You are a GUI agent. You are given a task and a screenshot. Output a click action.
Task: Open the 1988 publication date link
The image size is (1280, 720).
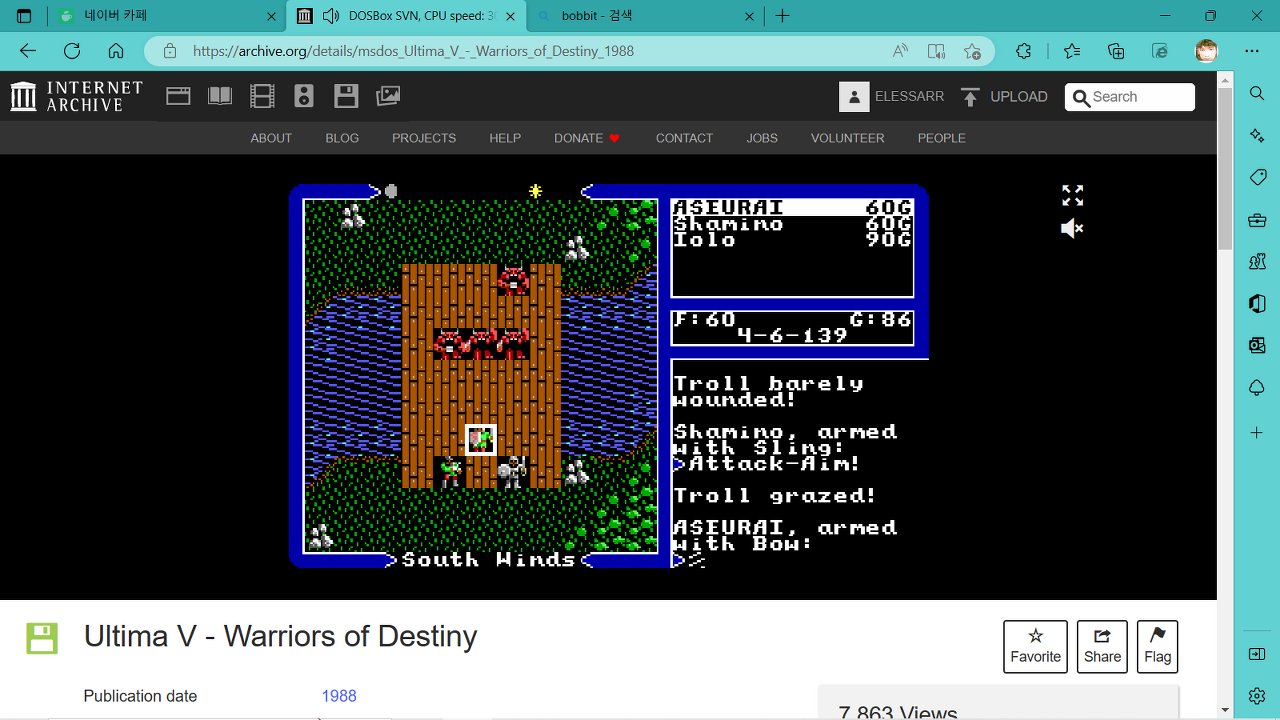click(339, 696)
